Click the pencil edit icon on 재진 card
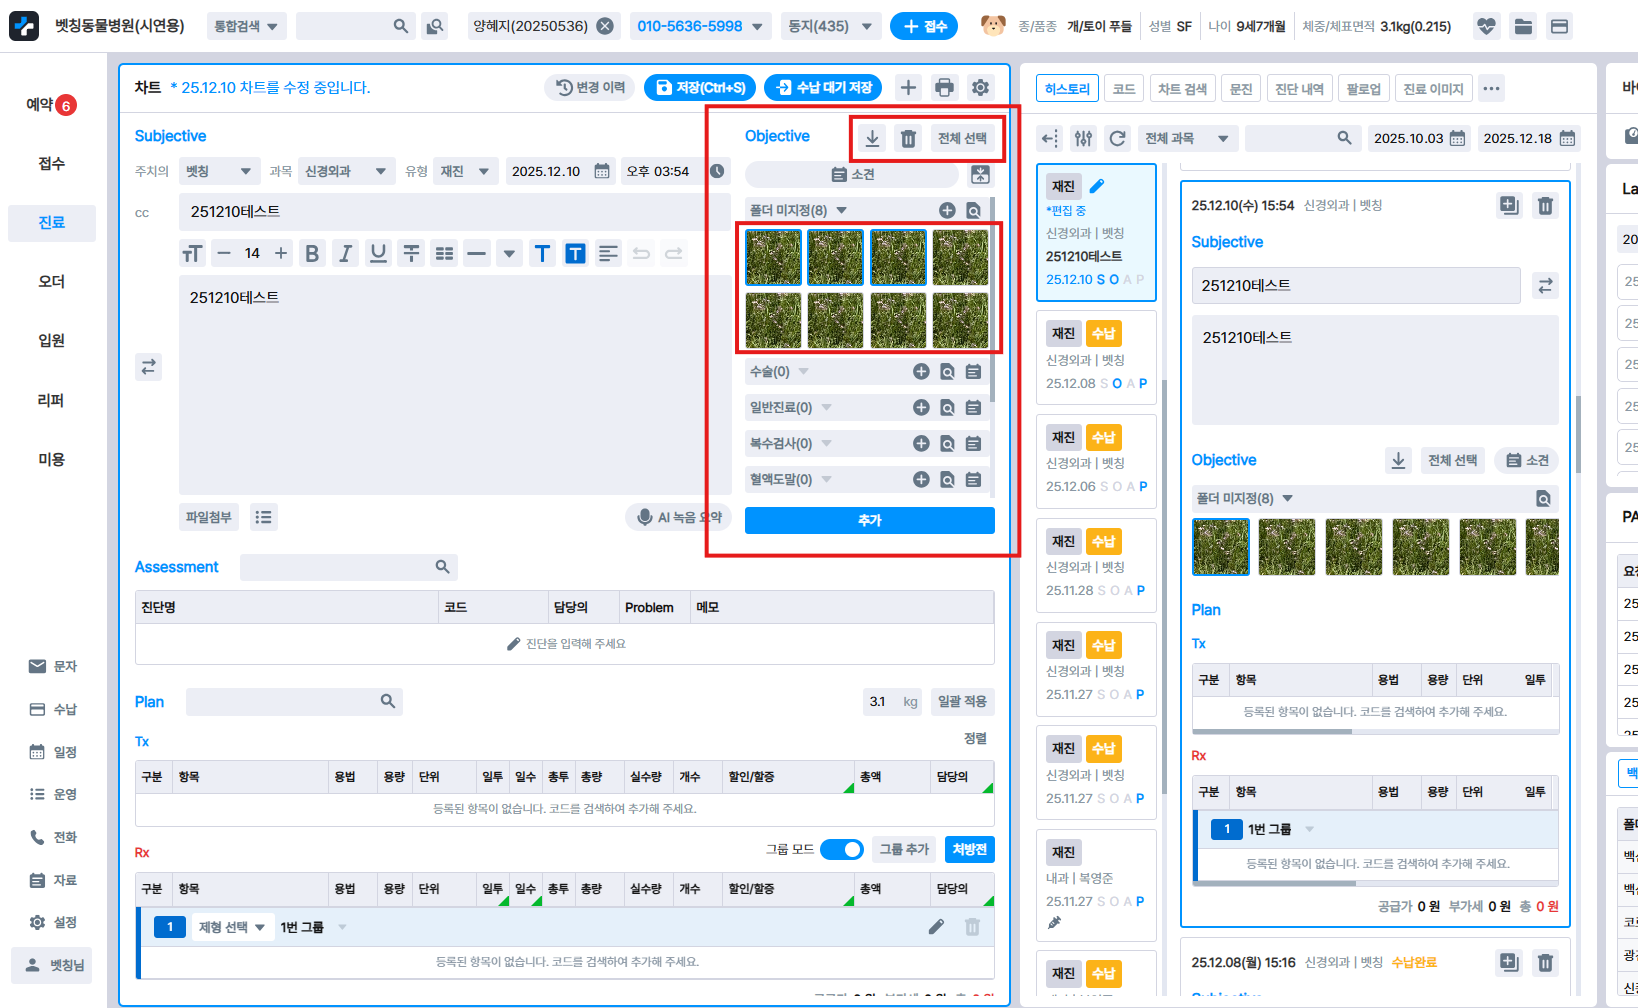The image size is (1638, 1008). coord(1097,186)
